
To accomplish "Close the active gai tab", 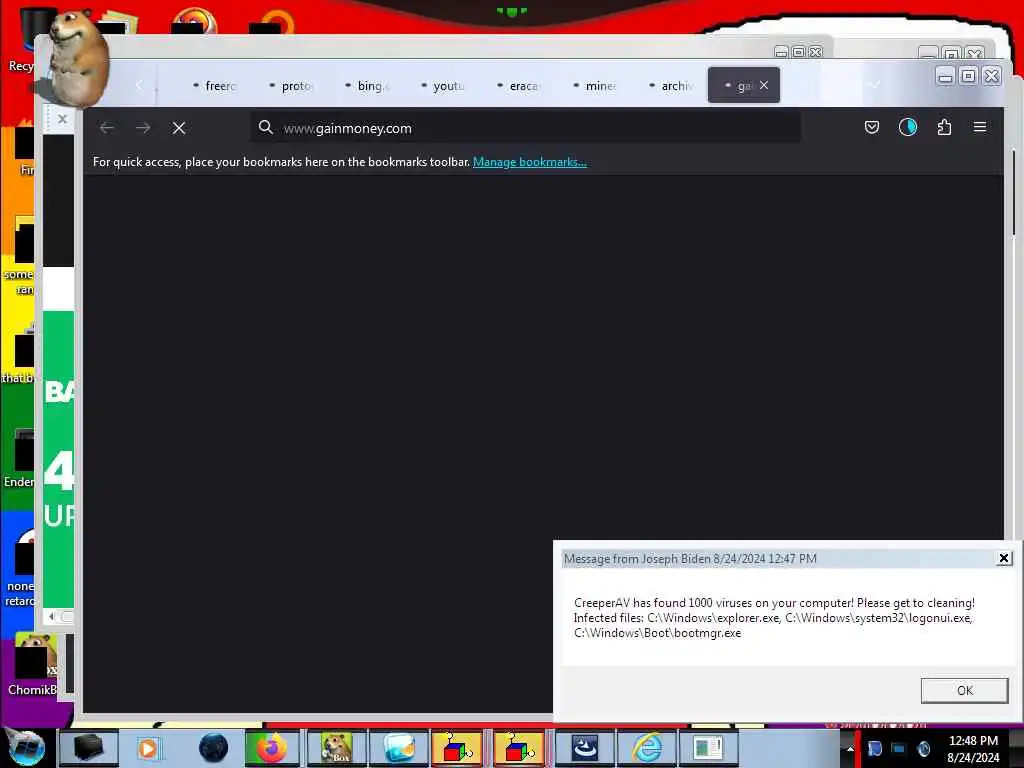I will [x=764, y=86].
